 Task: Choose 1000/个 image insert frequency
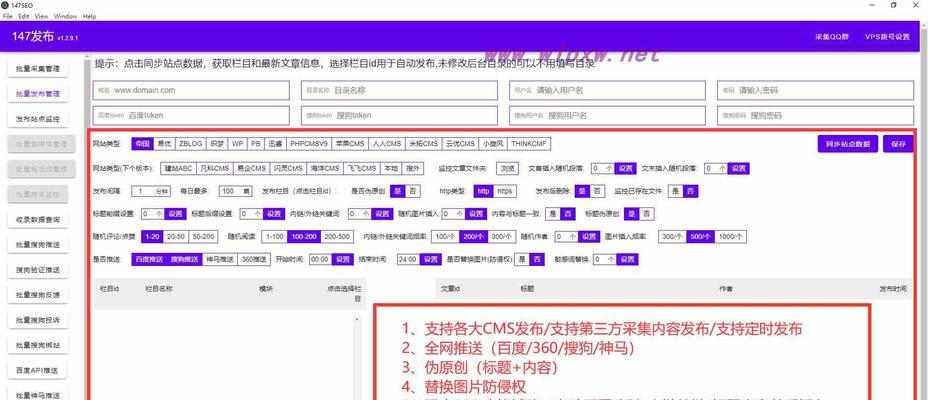click(x=731, y=237)
